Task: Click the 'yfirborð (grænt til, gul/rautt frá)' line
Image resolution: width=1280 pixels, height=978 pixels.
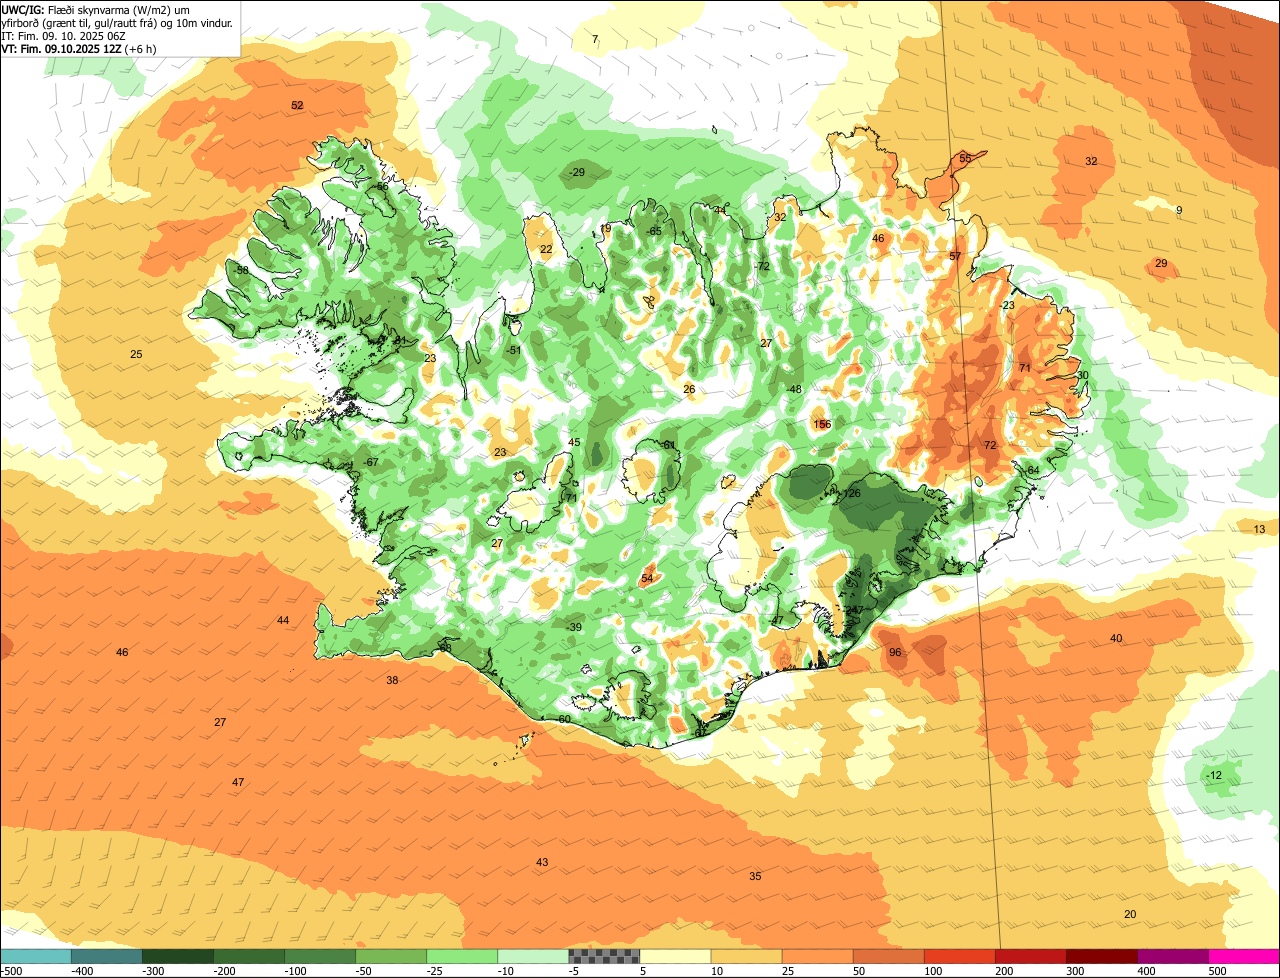Action: coord(118,22)
